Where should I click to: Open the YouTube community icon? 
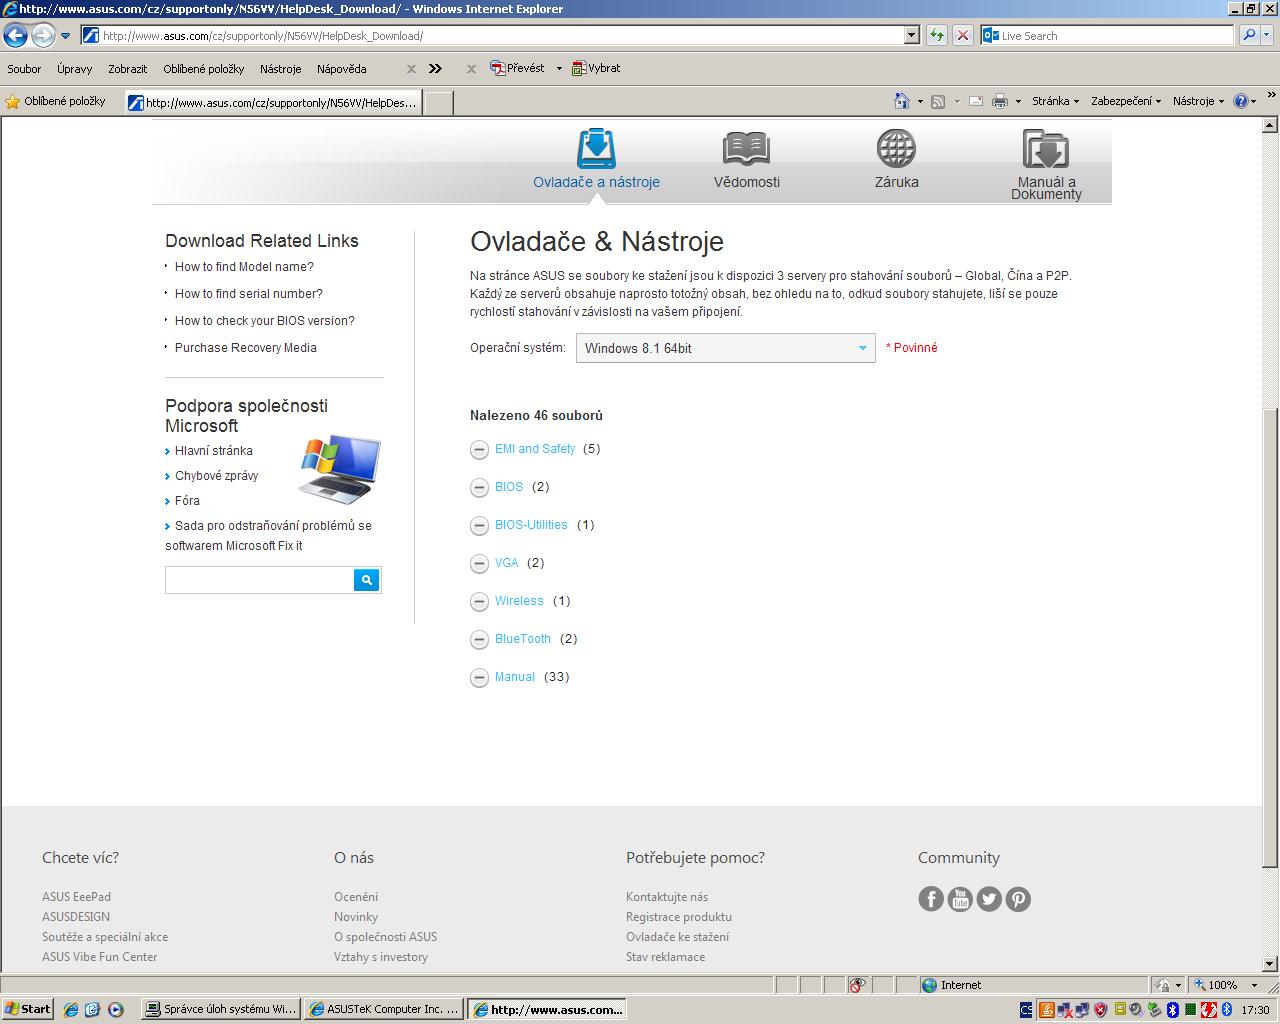[x=960, y=899]
